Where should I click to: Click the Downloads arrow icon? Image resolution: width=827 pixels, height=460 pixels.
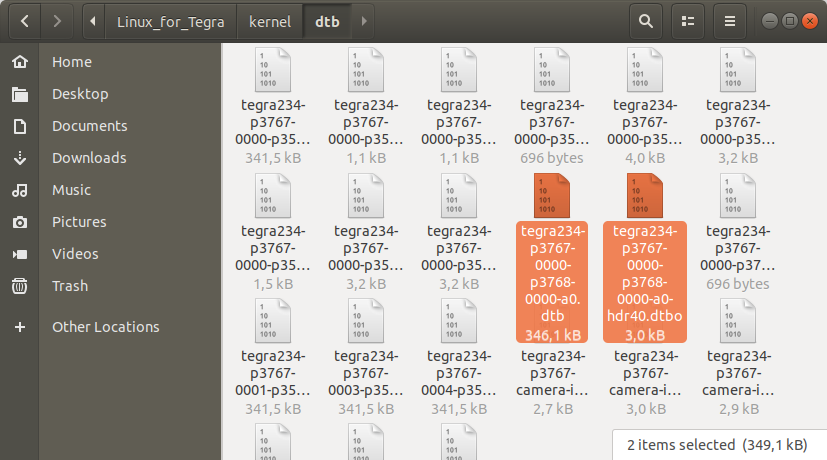coord(20,158)
